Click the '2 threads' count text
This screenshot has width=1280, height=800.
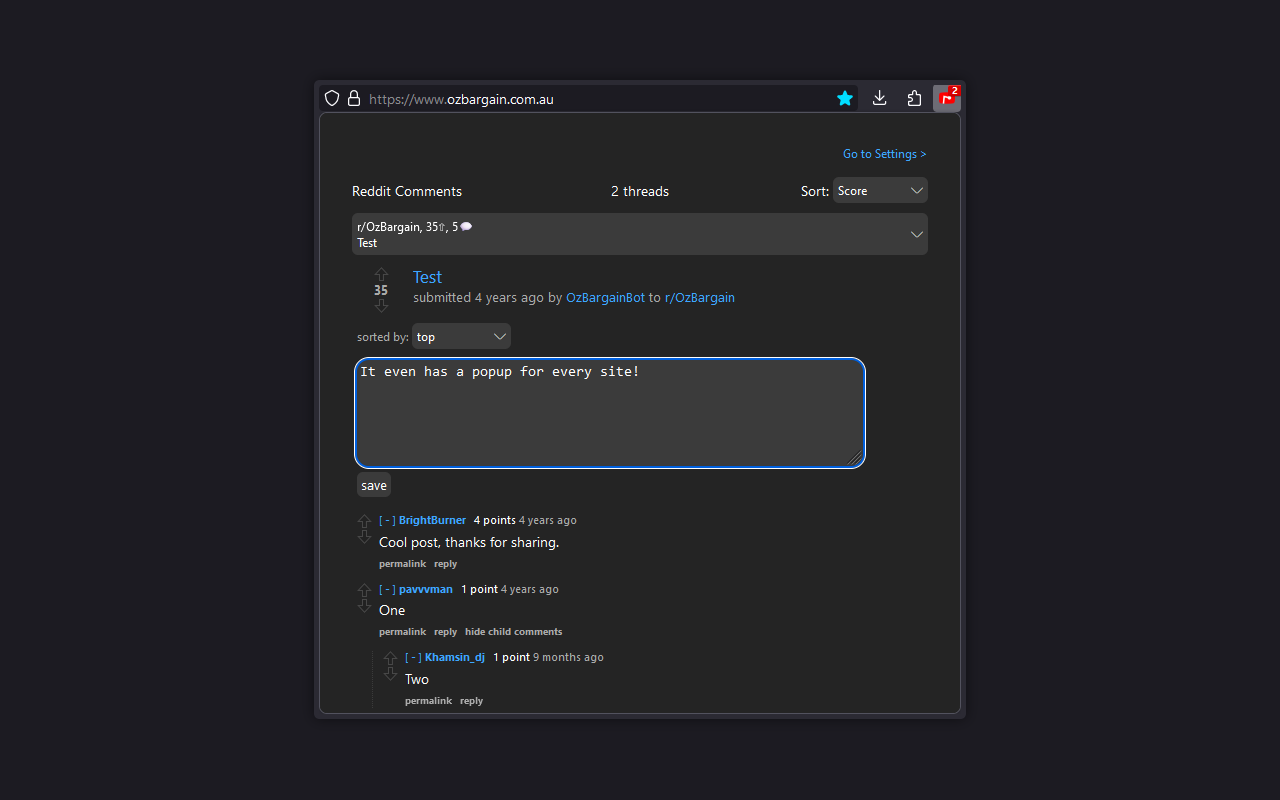pos(640,191)
